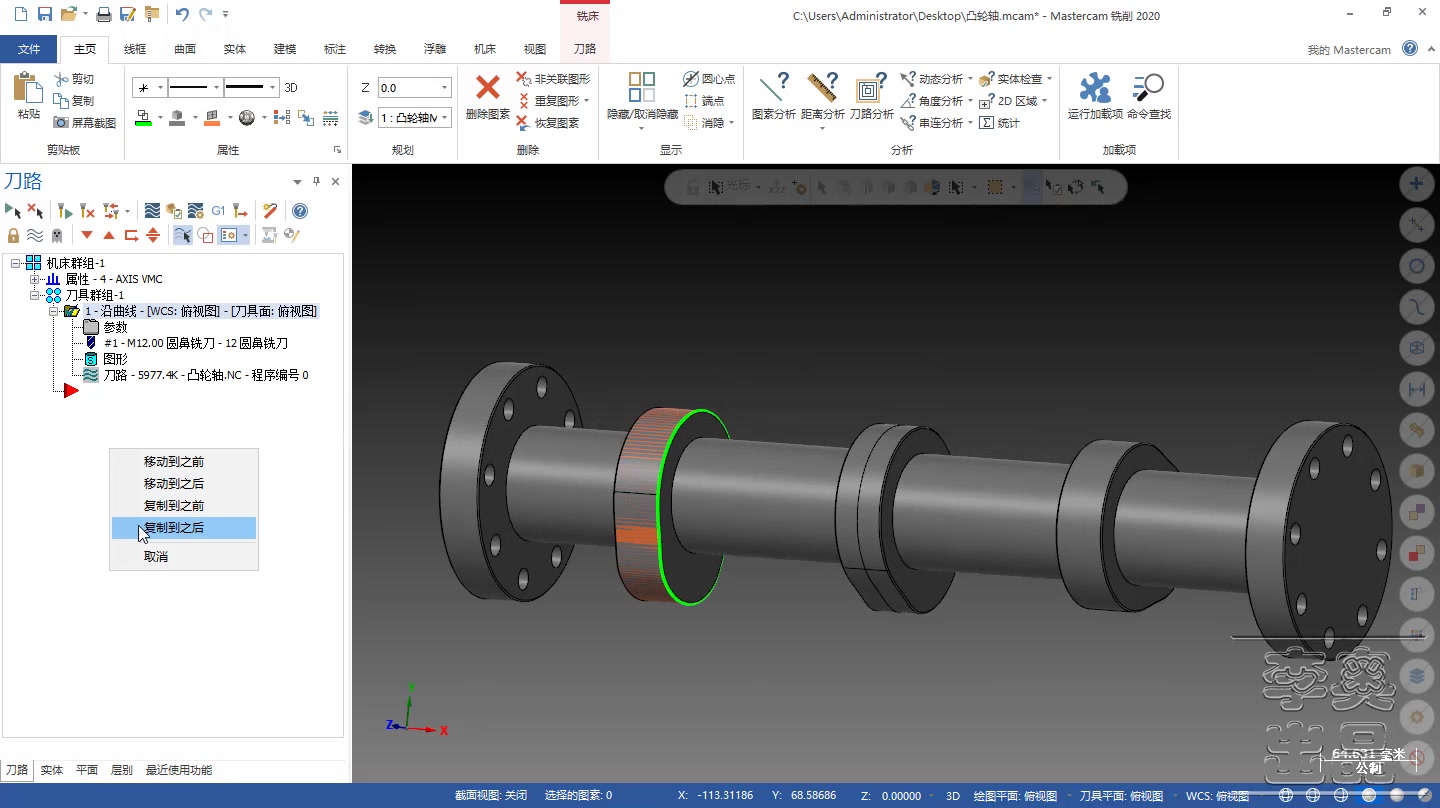Screen dimensions: 1440x808
Task: Open the 文件 file button
Action: (28, 49)
